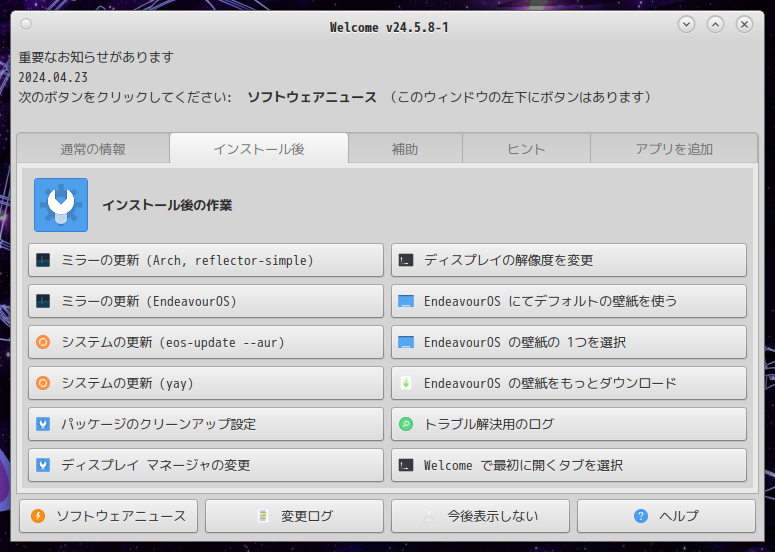Click EndeavourOS の壁紙をもっとダウンロード button
775x552 pixels.
coord(569,383)
